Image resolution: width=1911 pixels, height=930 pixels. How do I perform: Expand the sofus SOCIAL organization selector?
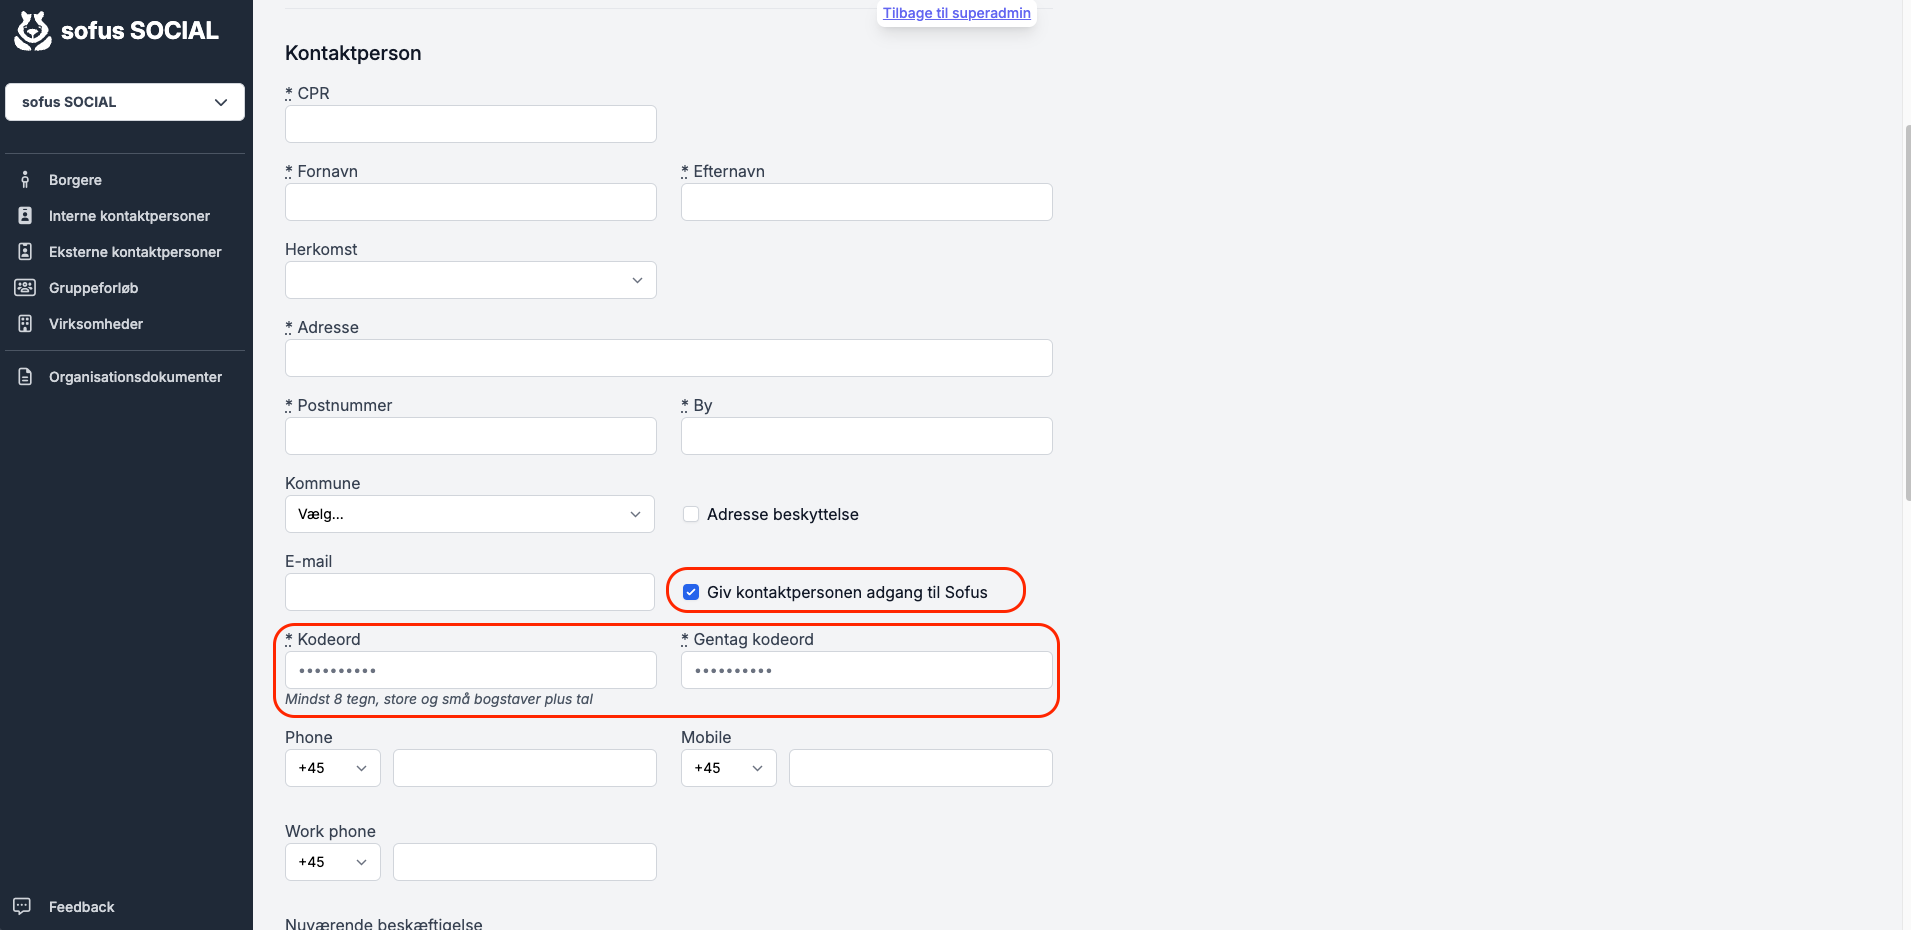pyautogui.click(x=125, y=102)
